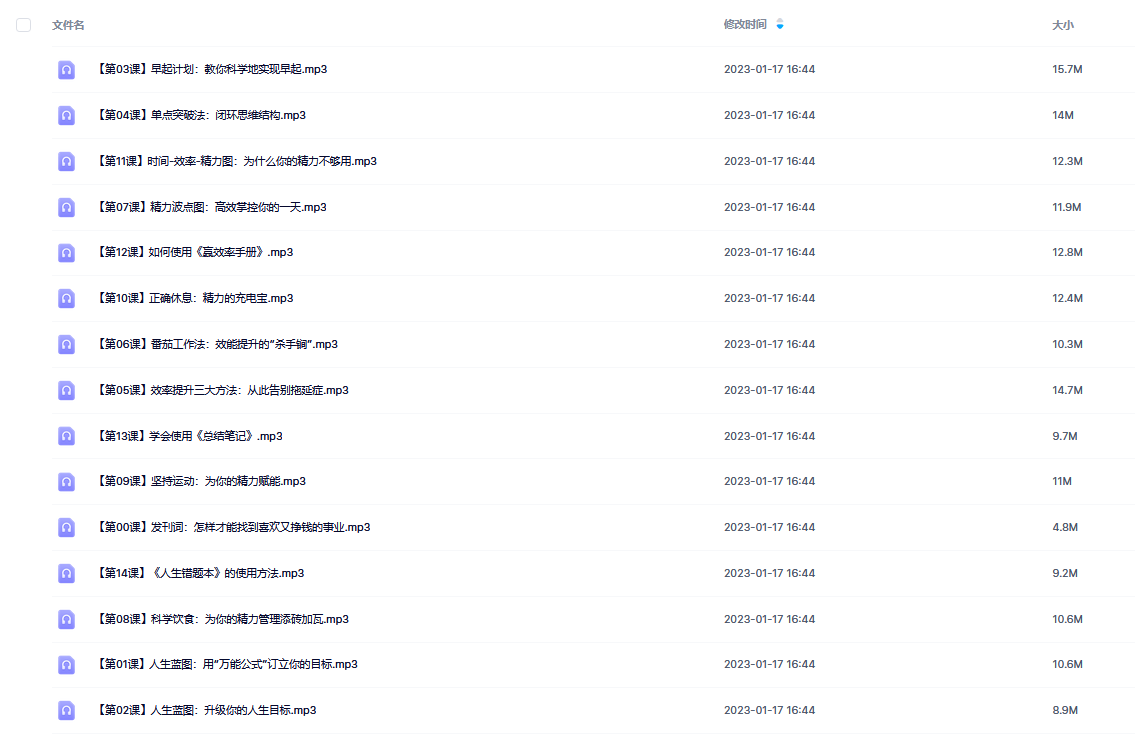The image size is (1135, 748).
Task: Sort by 文件名 column header
Action: (x=68, y=25)
